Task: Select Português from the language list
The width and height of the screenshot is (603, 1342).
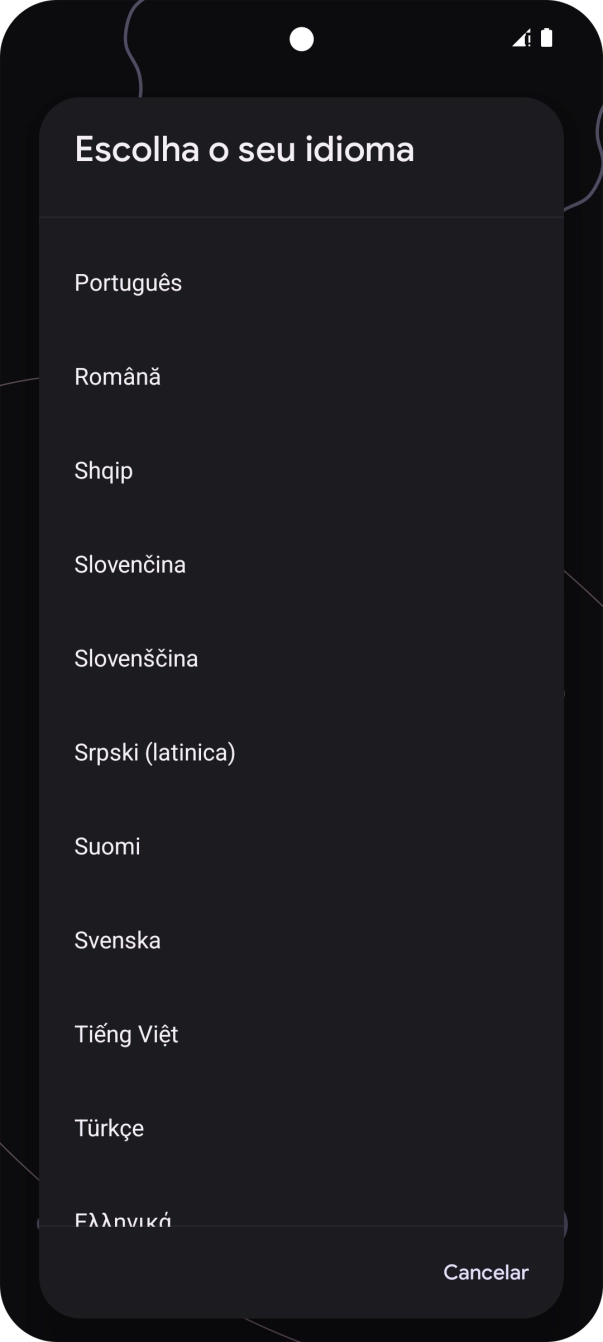Action: point(128,283)
